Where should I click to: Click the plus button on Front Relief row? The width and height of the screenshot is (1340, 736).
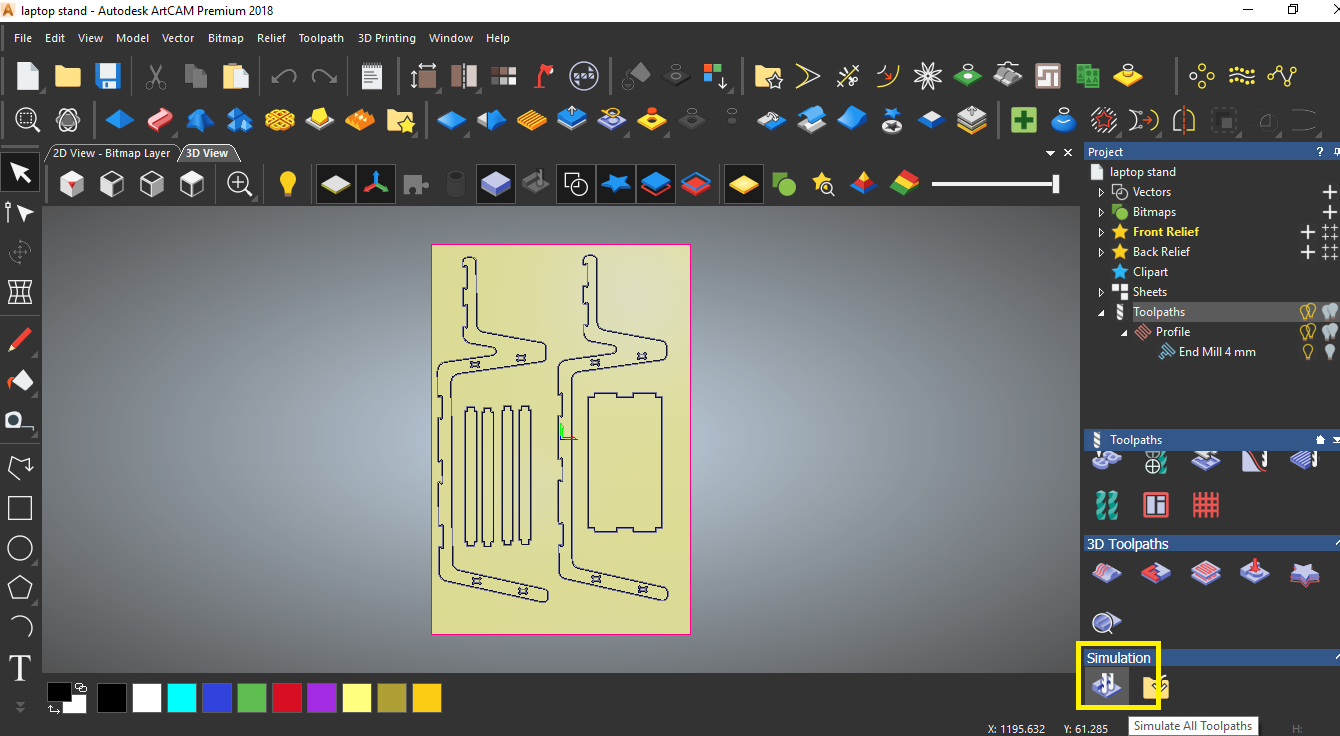(1307, 232)
